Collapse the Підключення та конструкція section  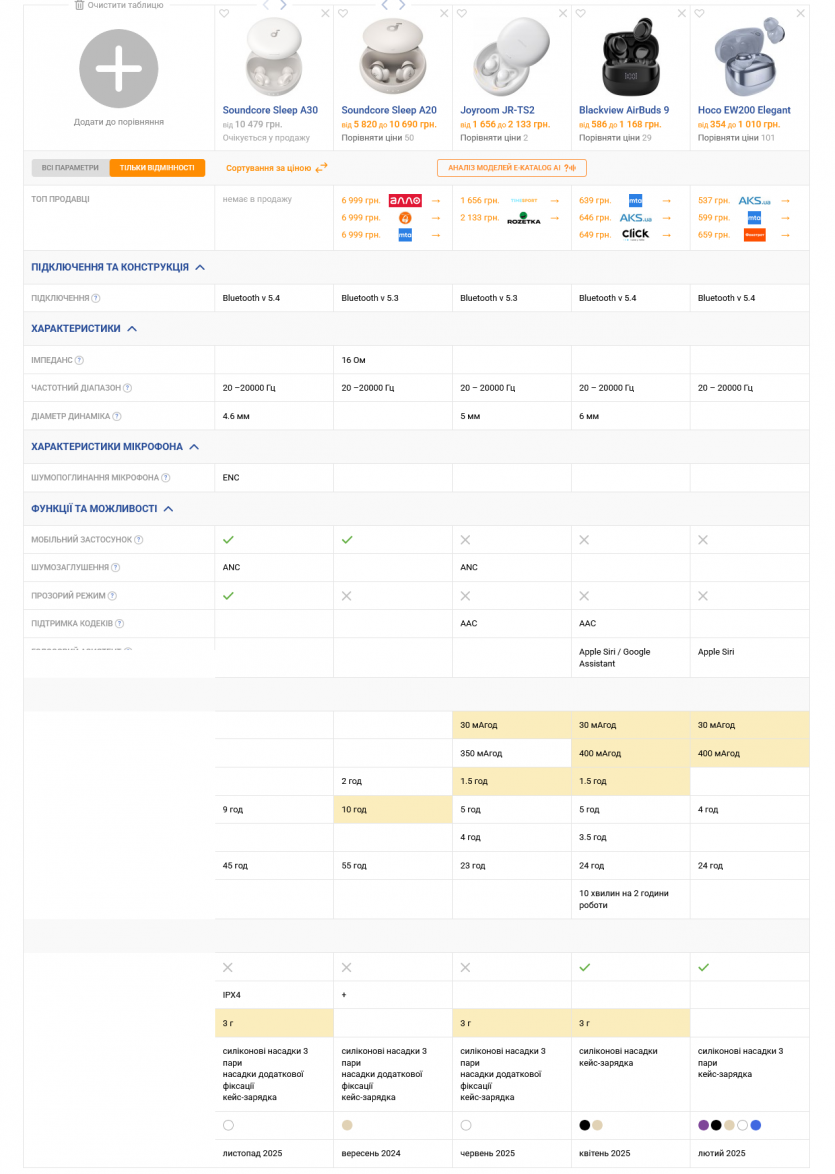pyautogui.click(x=200, y=268)
